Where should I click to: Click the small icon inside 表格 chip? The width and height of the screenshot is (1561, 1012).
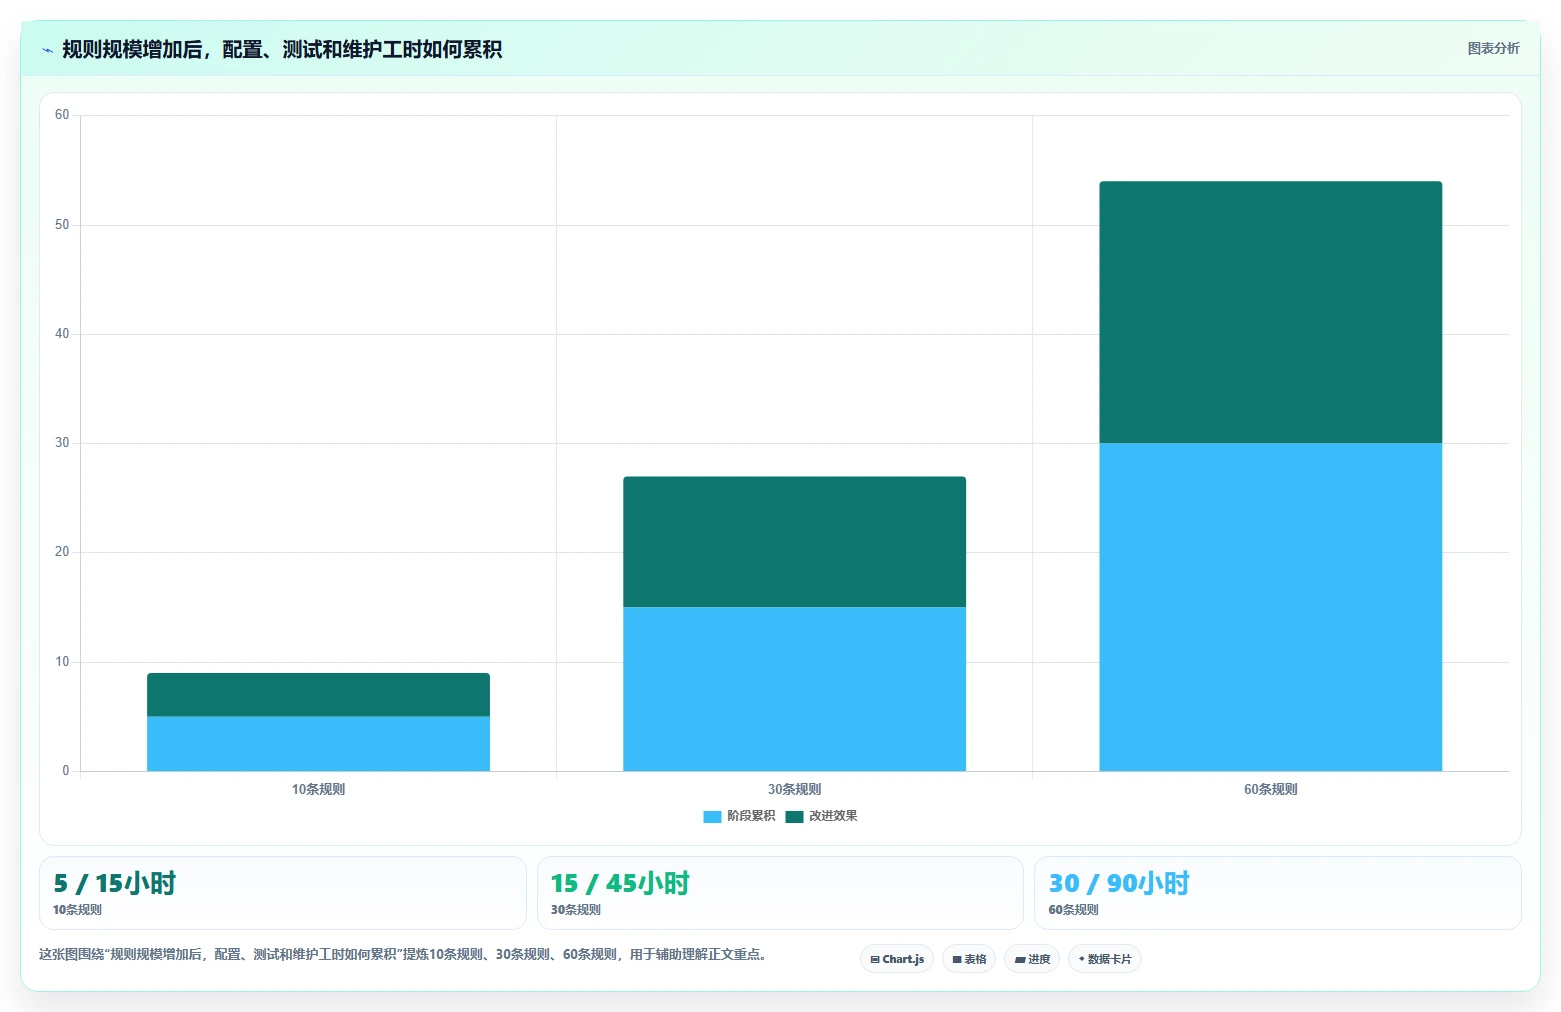pos(957,960)
